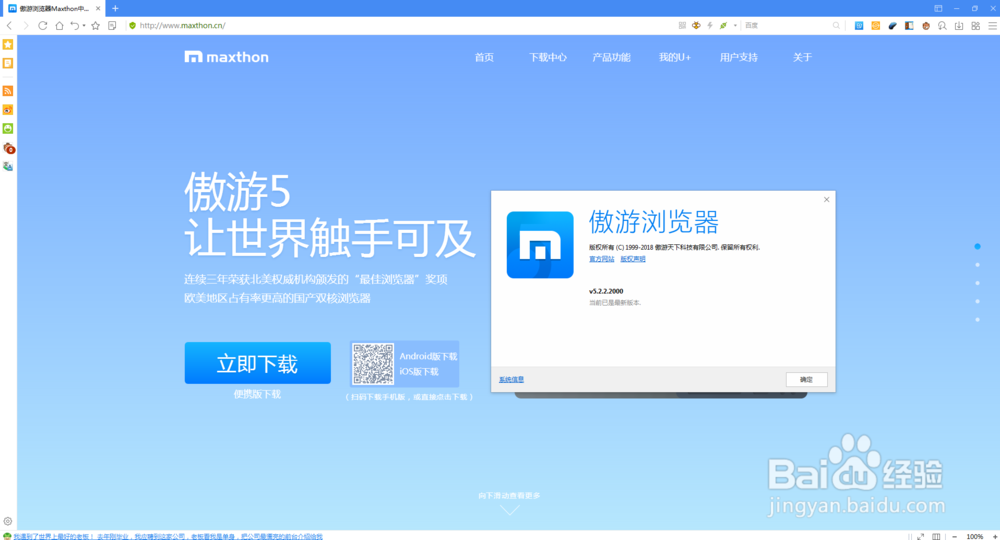Click the iOS版下载 link

[419, 372]
